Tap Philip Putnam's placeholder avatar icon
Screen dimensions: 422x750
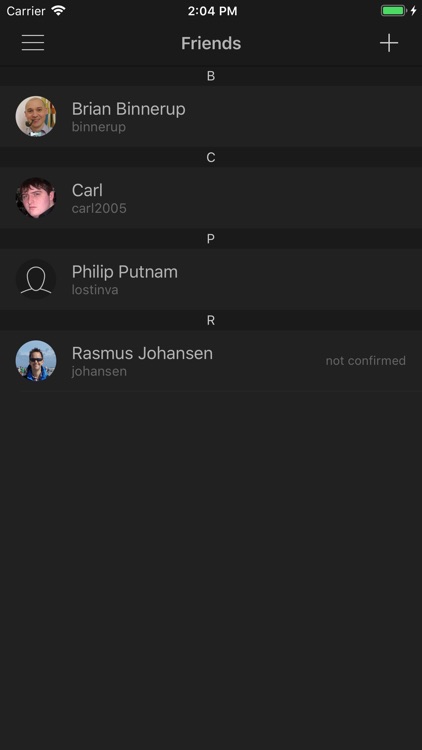click(36, 279)
